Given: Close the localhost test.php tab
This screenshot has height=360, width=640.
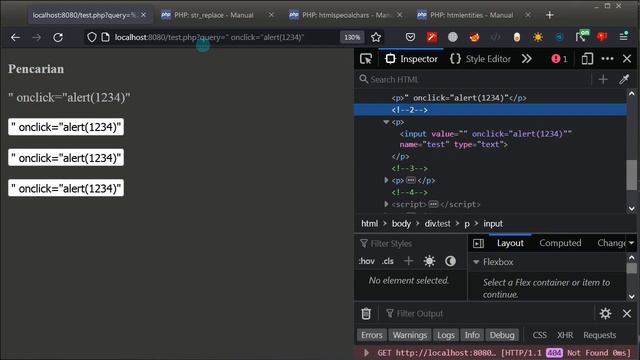Looking at the screenshot, I should [x=143, y=15].
